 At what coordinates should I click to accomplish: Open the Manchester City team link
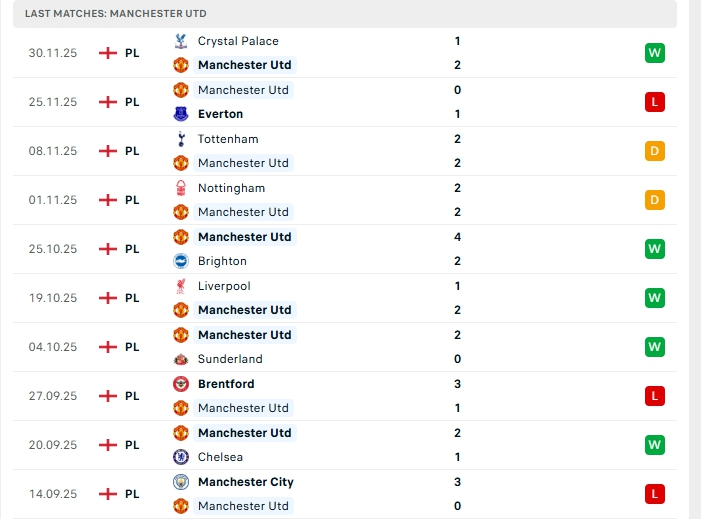[245, 482]
